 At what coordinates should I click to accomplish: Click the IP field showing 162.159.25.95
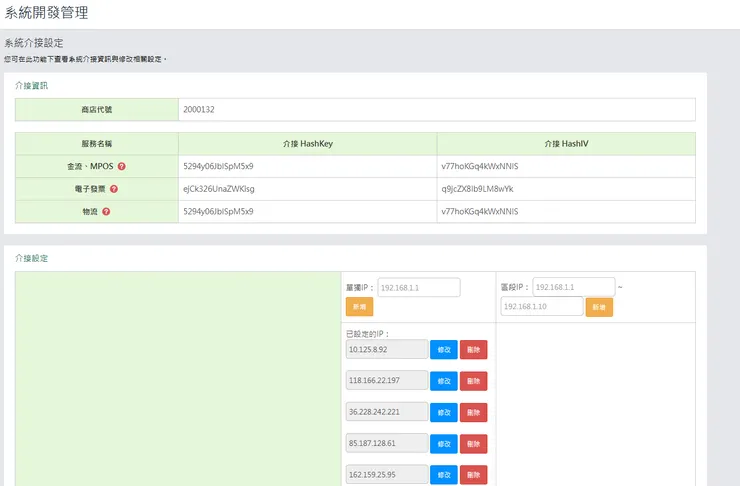387,474
